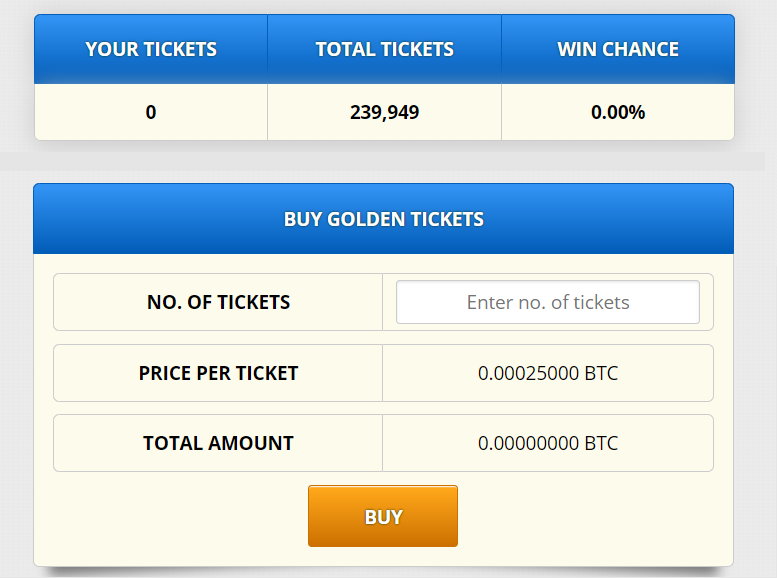Click the cream area left of BUY button
This screenshot has height=578, width=777.
point(171,516)
